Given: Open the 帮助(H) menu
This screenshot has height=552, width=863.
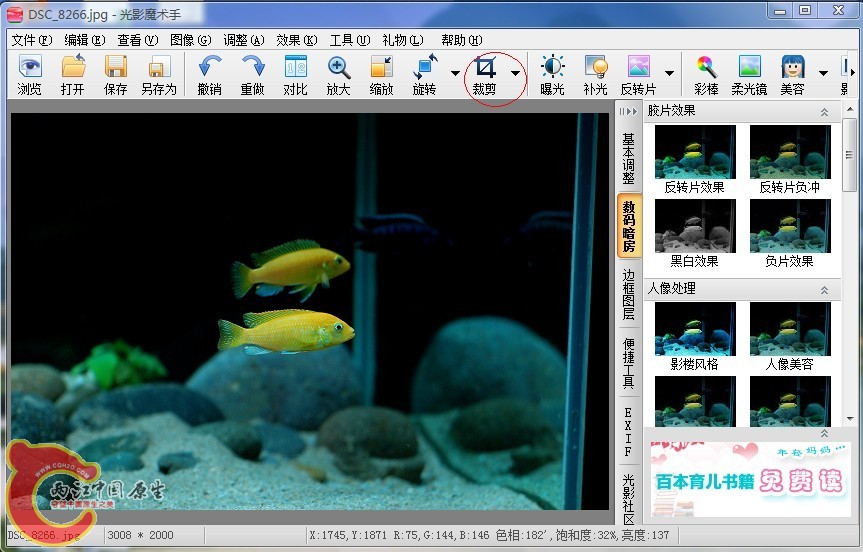Looking at the screenshot, I should [461, 40].
